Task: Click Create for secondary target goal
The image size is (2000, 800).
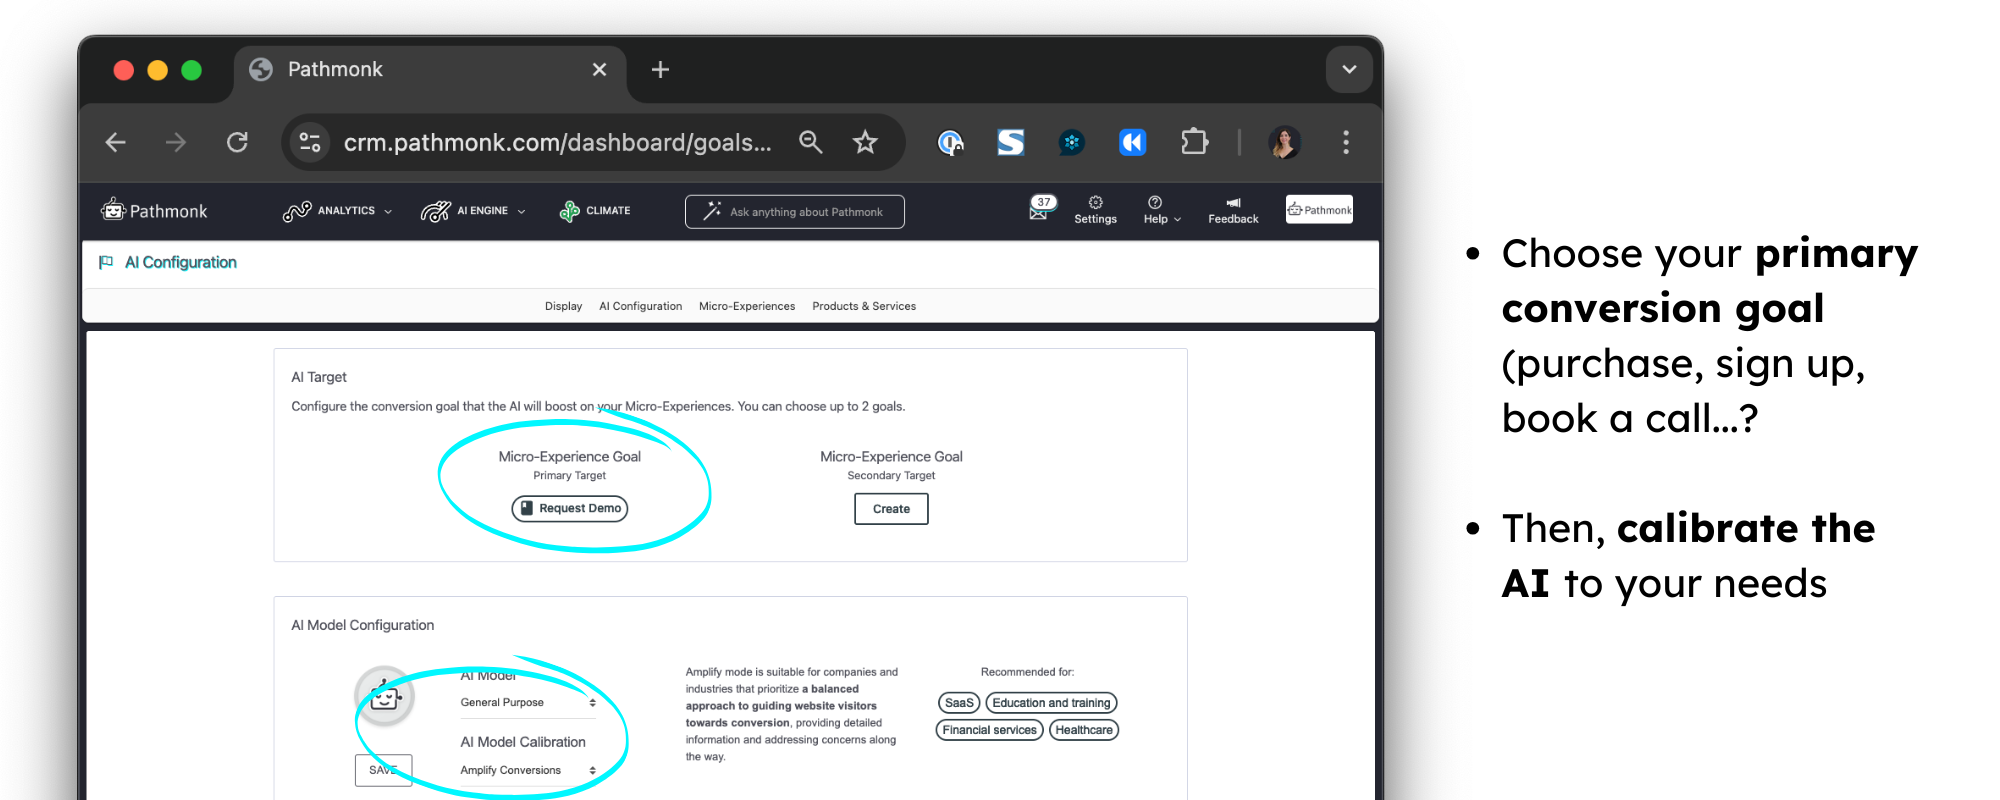Action: click(x=891, y=509)
